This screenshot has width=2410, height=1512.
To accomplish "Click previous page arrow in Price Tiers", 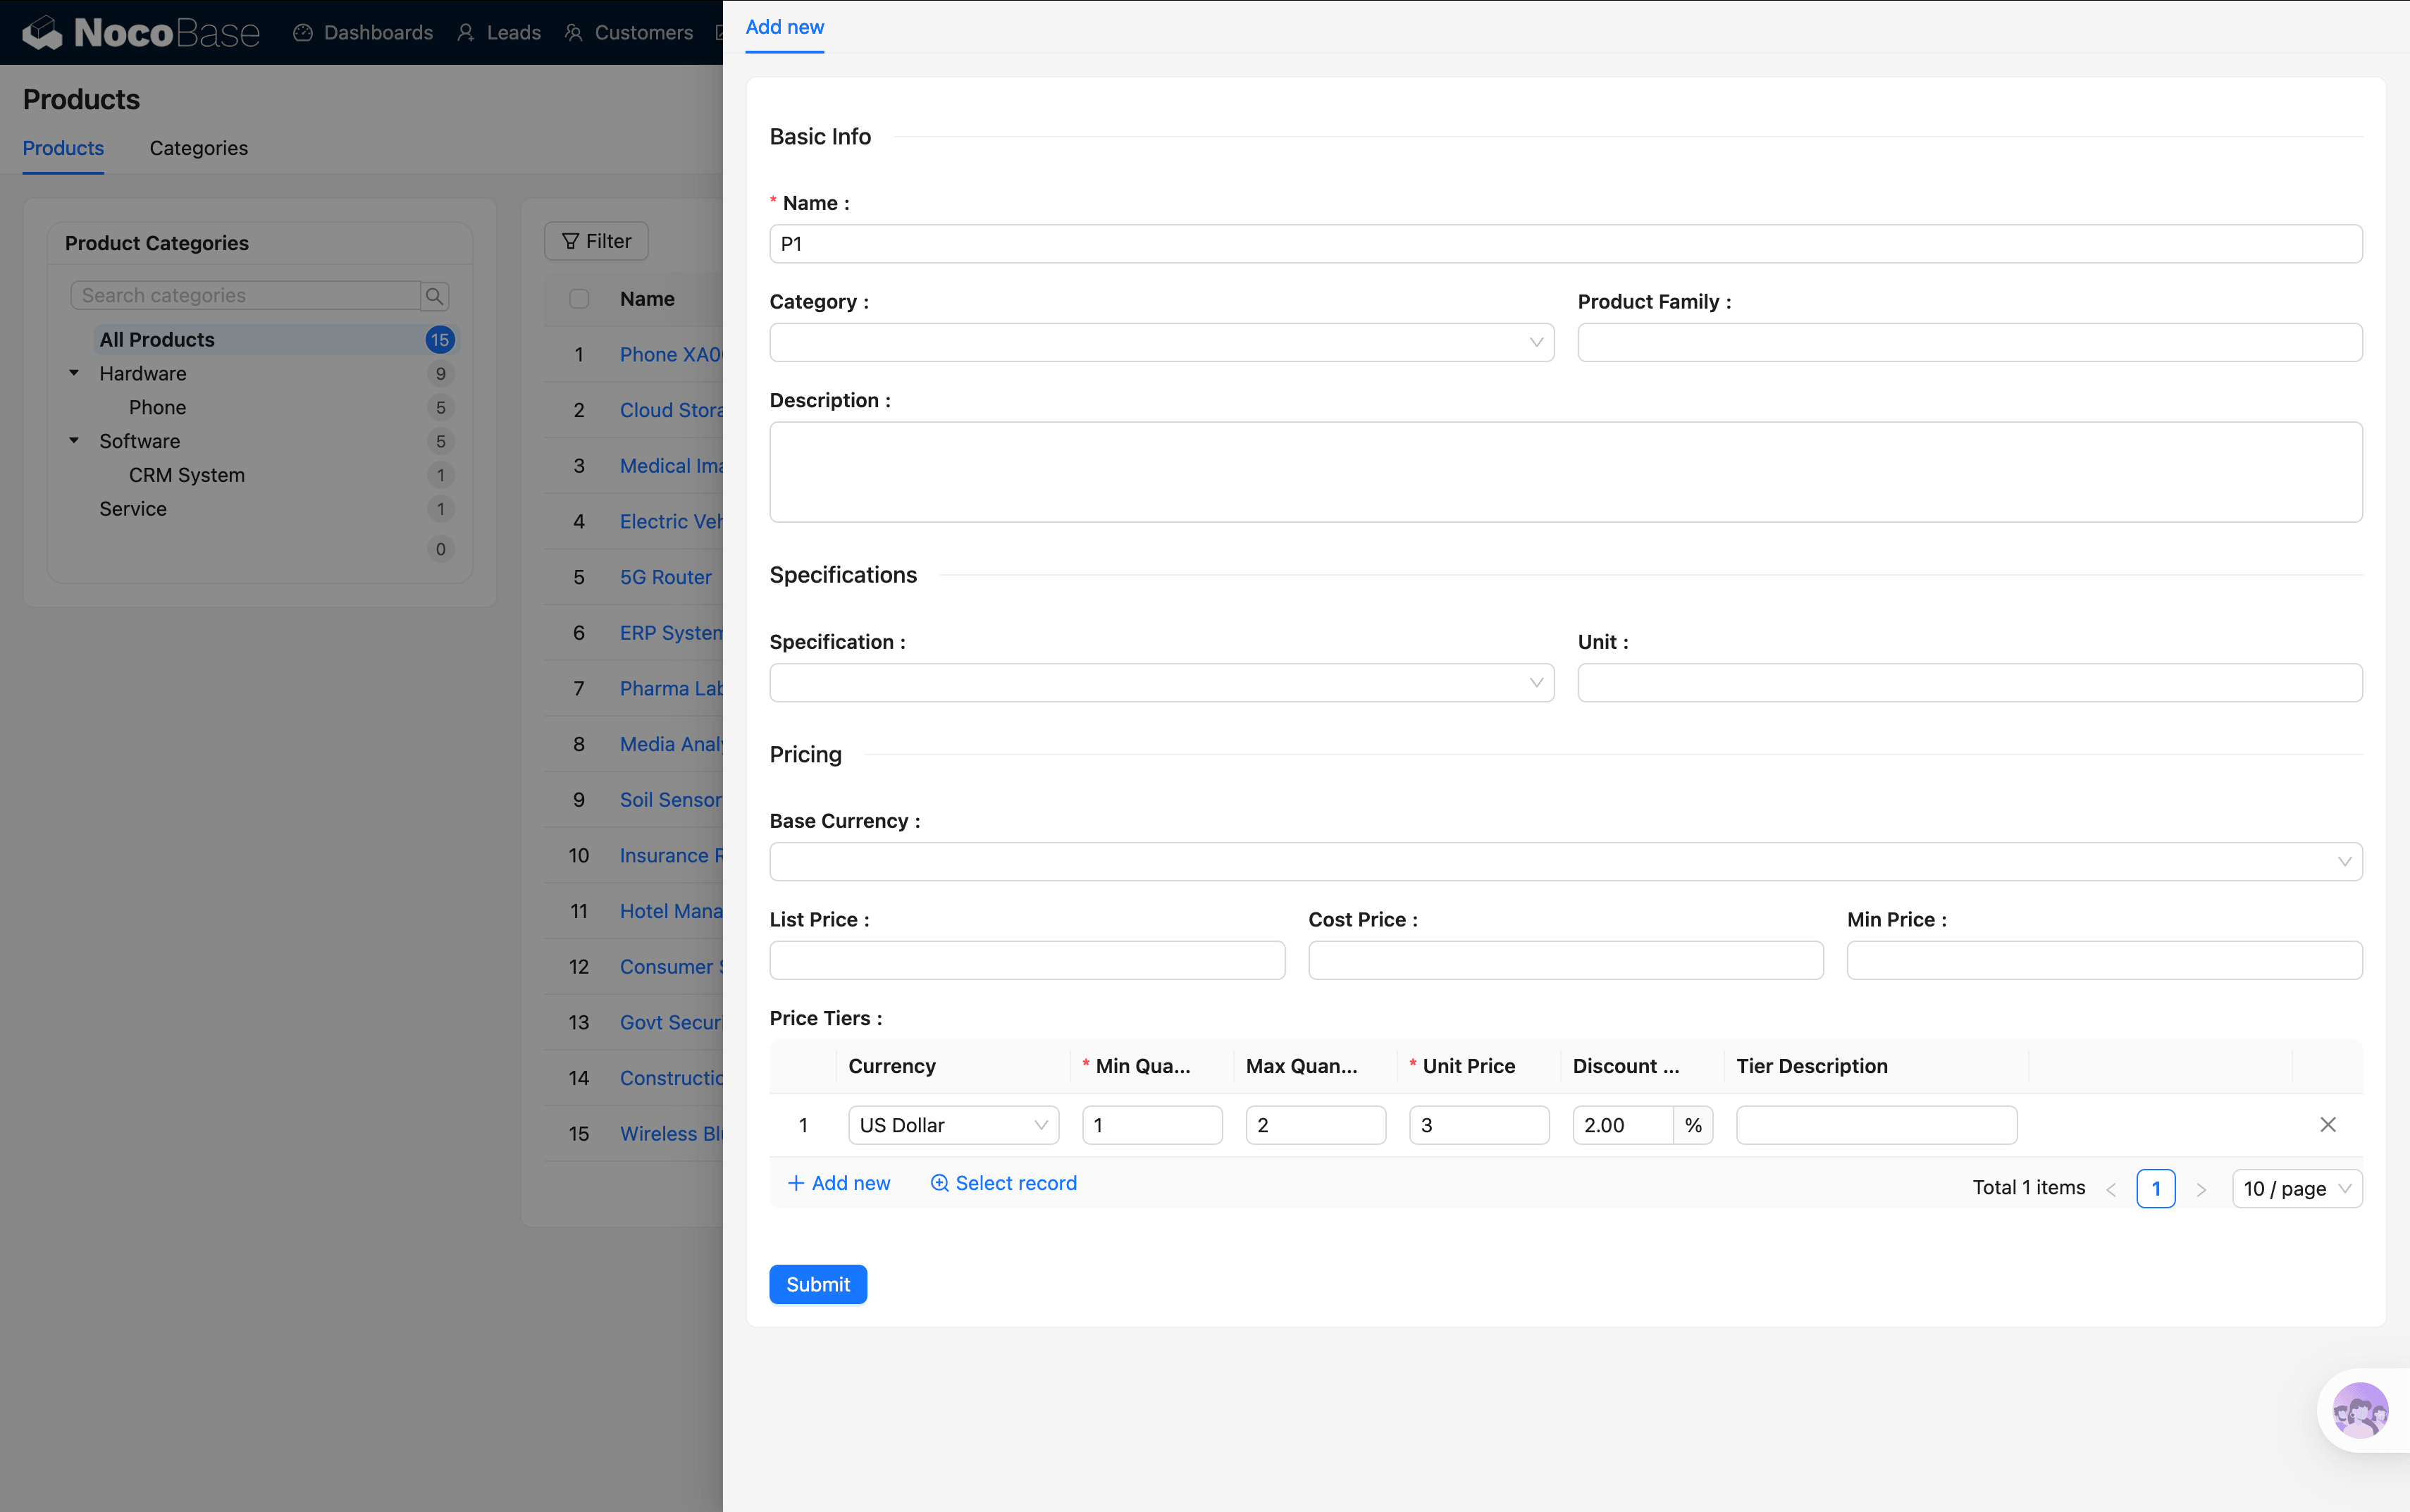I will pos(2111,1189).
